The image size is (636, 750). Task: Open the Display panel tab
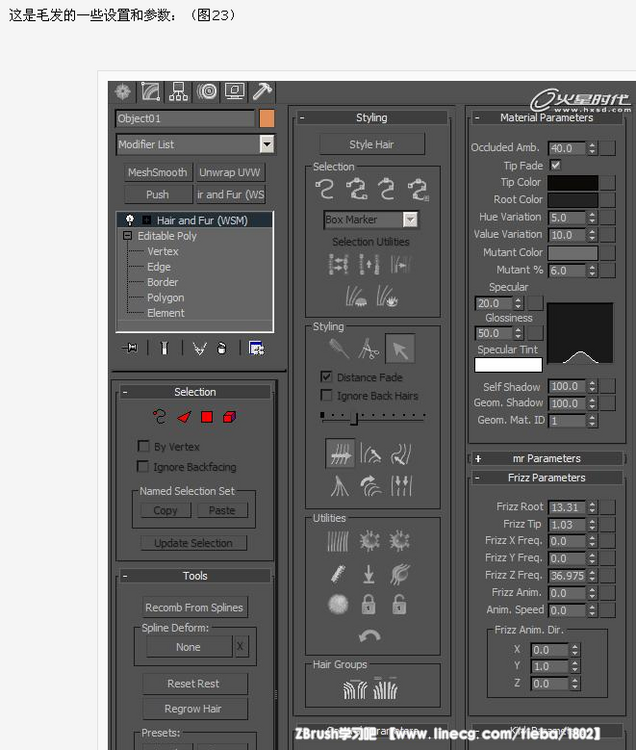point(234,92)
